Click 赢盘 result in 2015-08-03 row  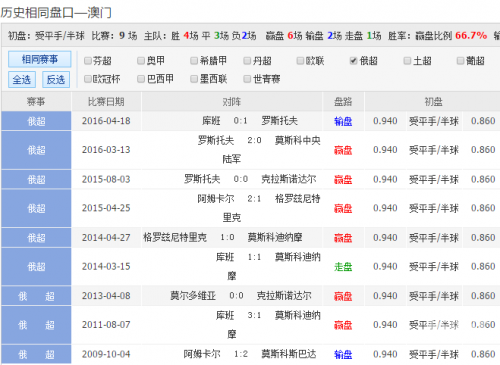coord(343,180)
